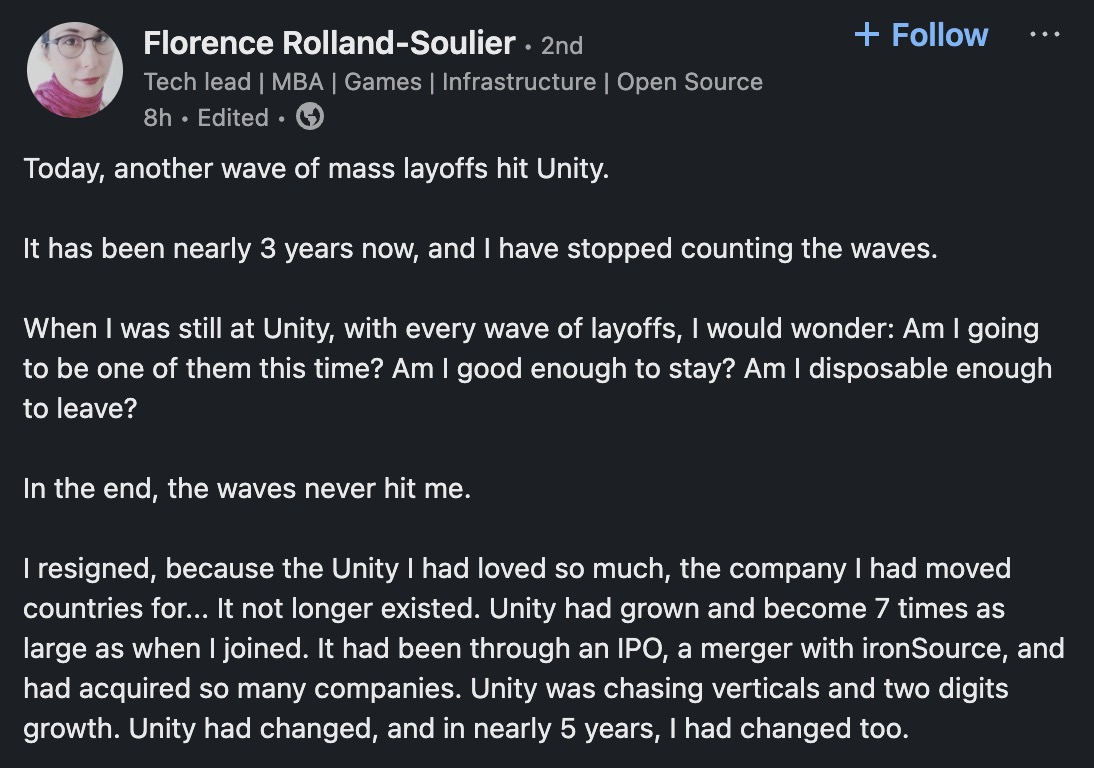Click "Infrastructure" in the author headline
Image resolution: width=1094 pixels, height=768 pixels.
(519, 82)
